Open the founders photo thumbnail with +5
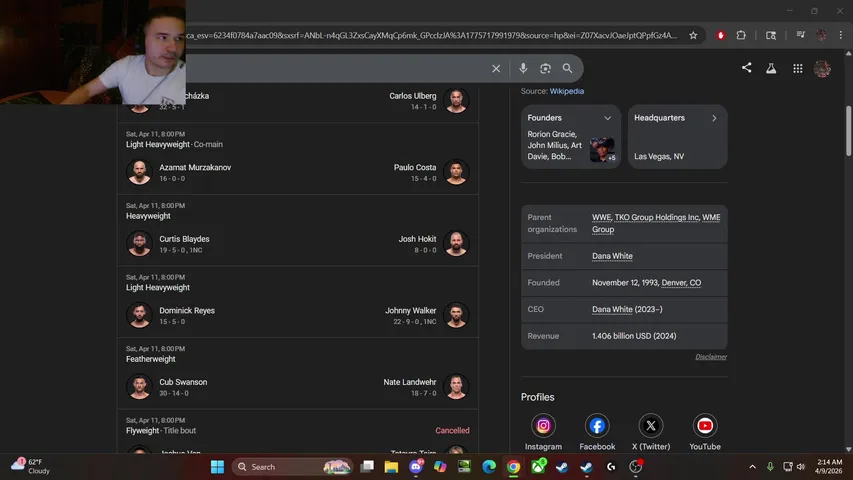 pos(602,149)
